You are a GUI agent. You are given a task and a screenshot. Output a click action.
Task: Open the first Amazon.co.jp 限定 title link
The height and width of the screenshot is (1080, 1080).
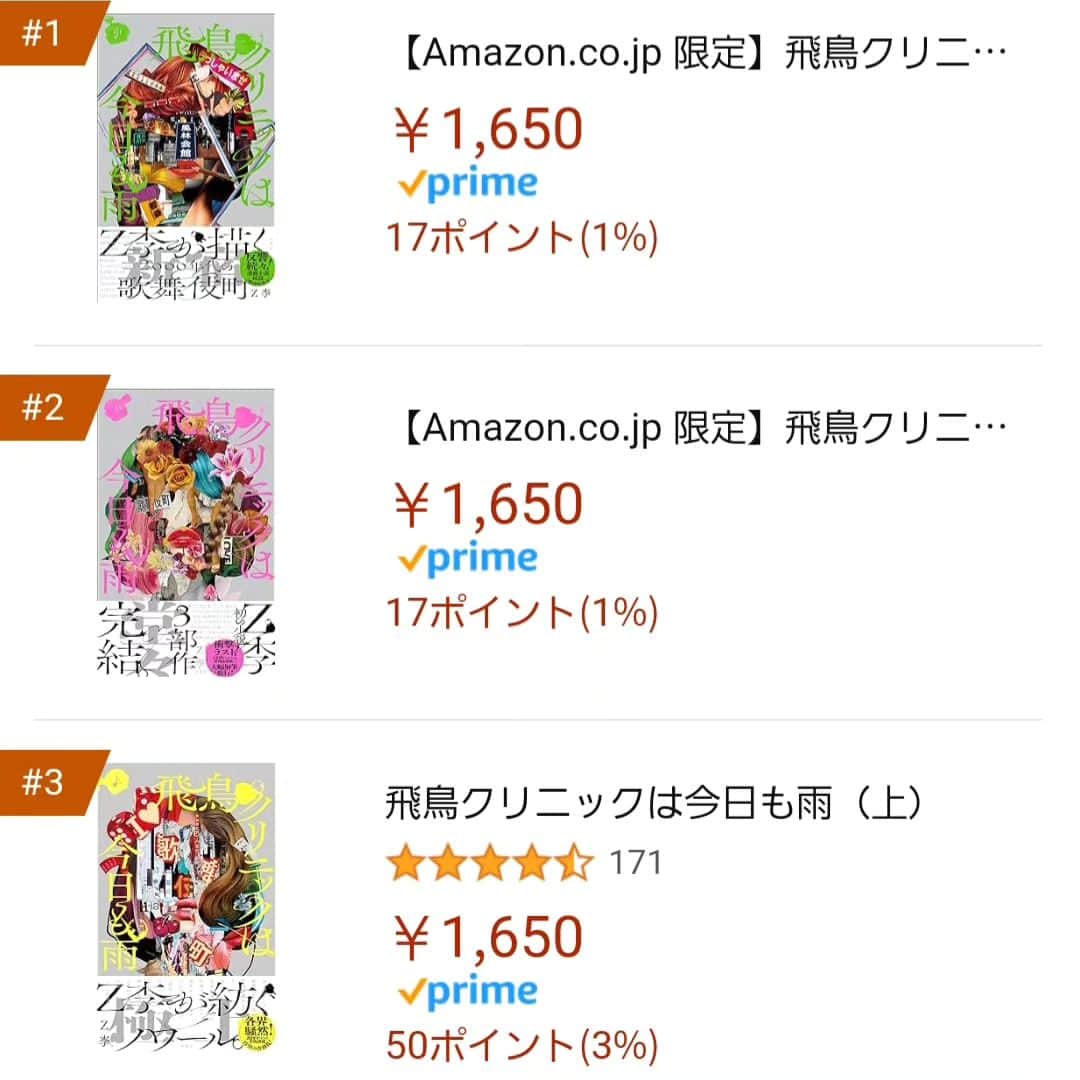tap(703, 54)
